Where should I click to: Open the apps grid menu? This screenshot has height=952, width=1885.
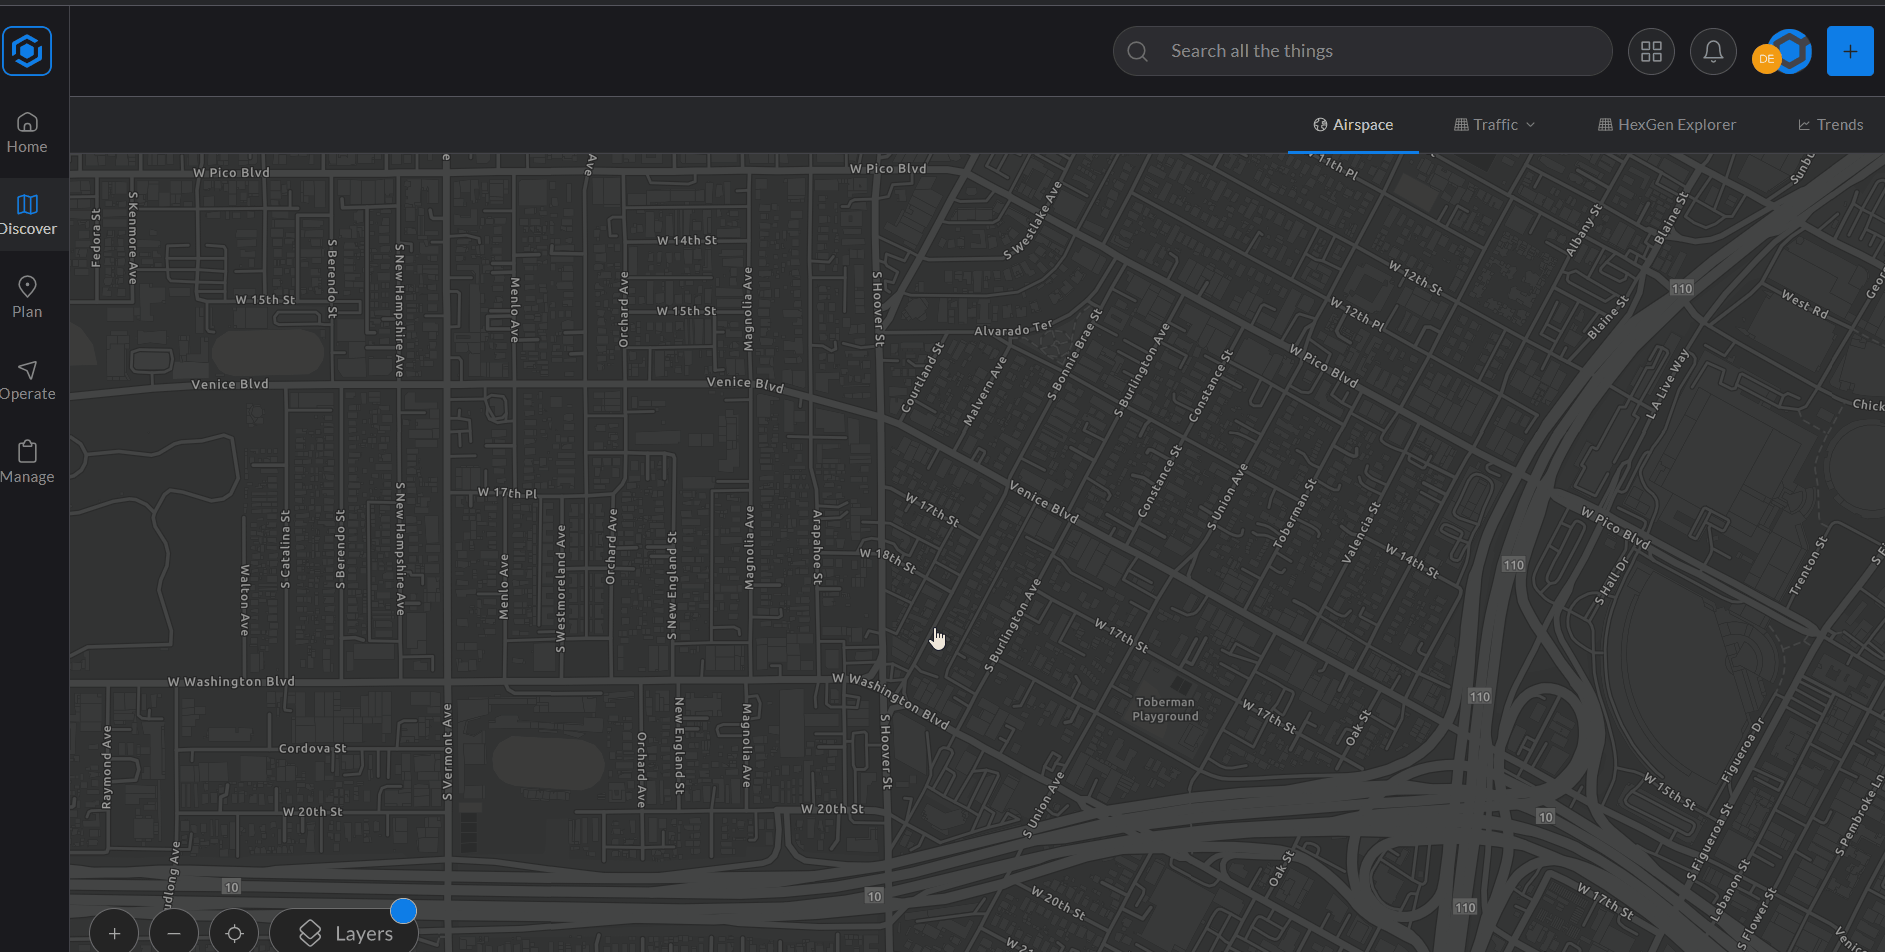coord(1651,51)
